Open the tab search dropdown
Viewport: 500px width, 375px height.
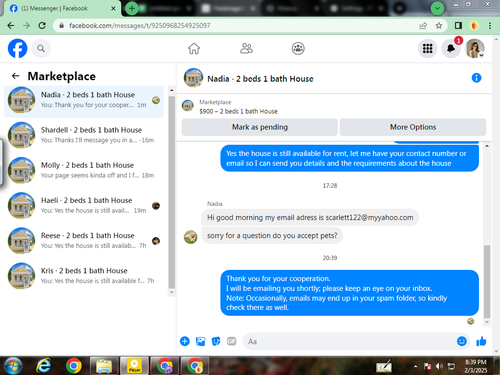pyautogui.click(x=437, y=8)
